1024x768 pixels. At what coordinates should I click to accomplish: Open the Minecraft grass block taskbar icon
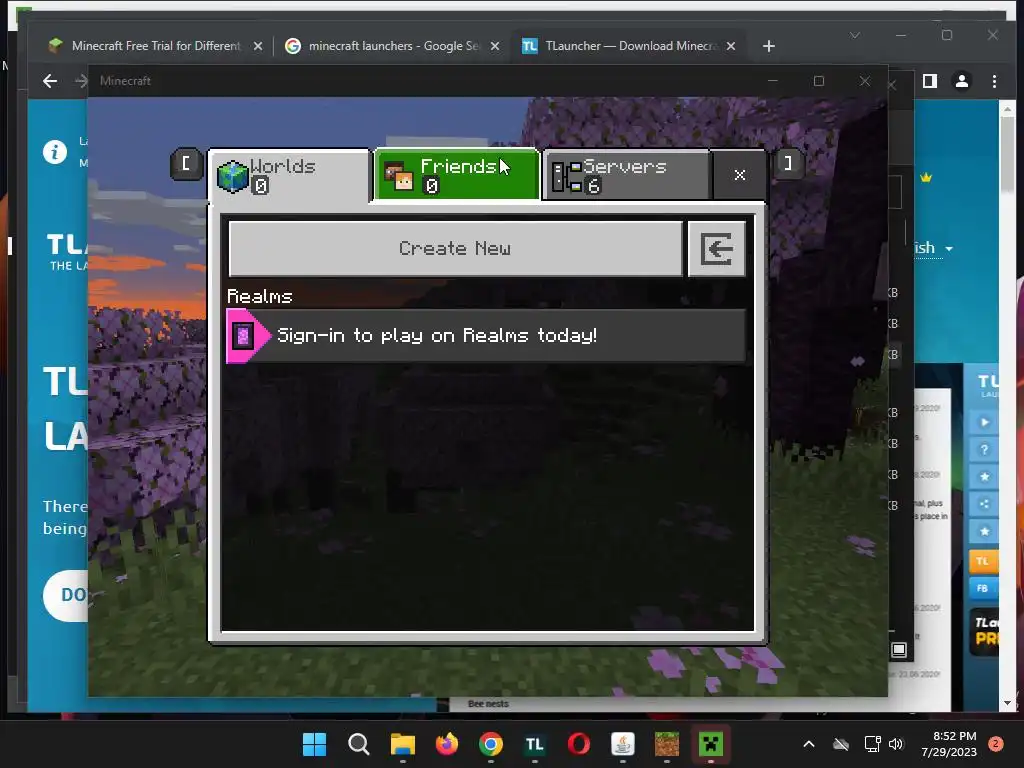tap(667, 744)
